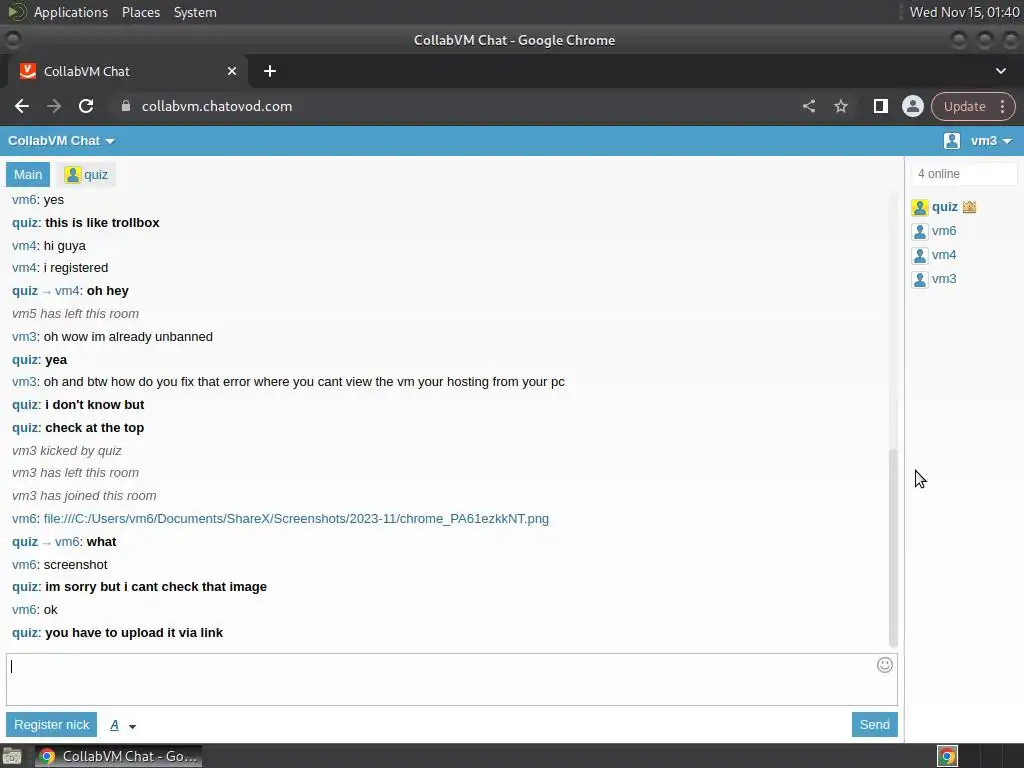1024x768 pixels.
Task: Click vm3 avatar icon in user list
Action: click(920, 280)
